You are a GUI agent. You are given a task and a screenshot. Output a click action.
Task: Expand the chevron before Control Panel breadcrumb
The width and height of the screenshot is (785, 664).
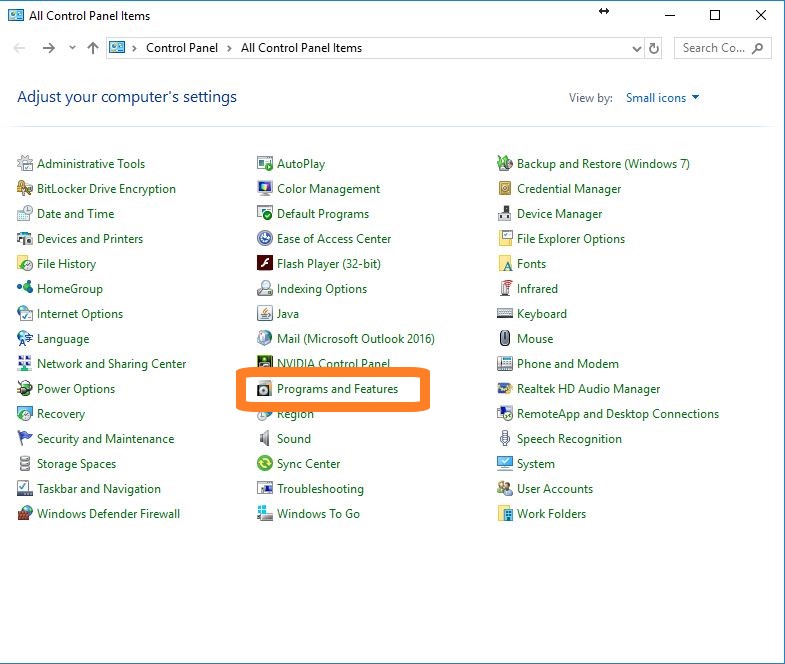coord(134,48)
